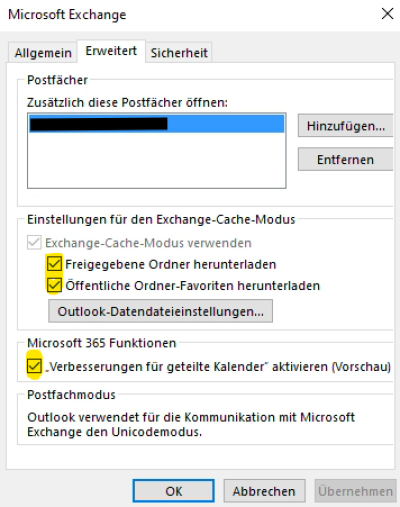Uncheck the Freigegebene Ordner herunterladen checkbox

tap(54, 264)
